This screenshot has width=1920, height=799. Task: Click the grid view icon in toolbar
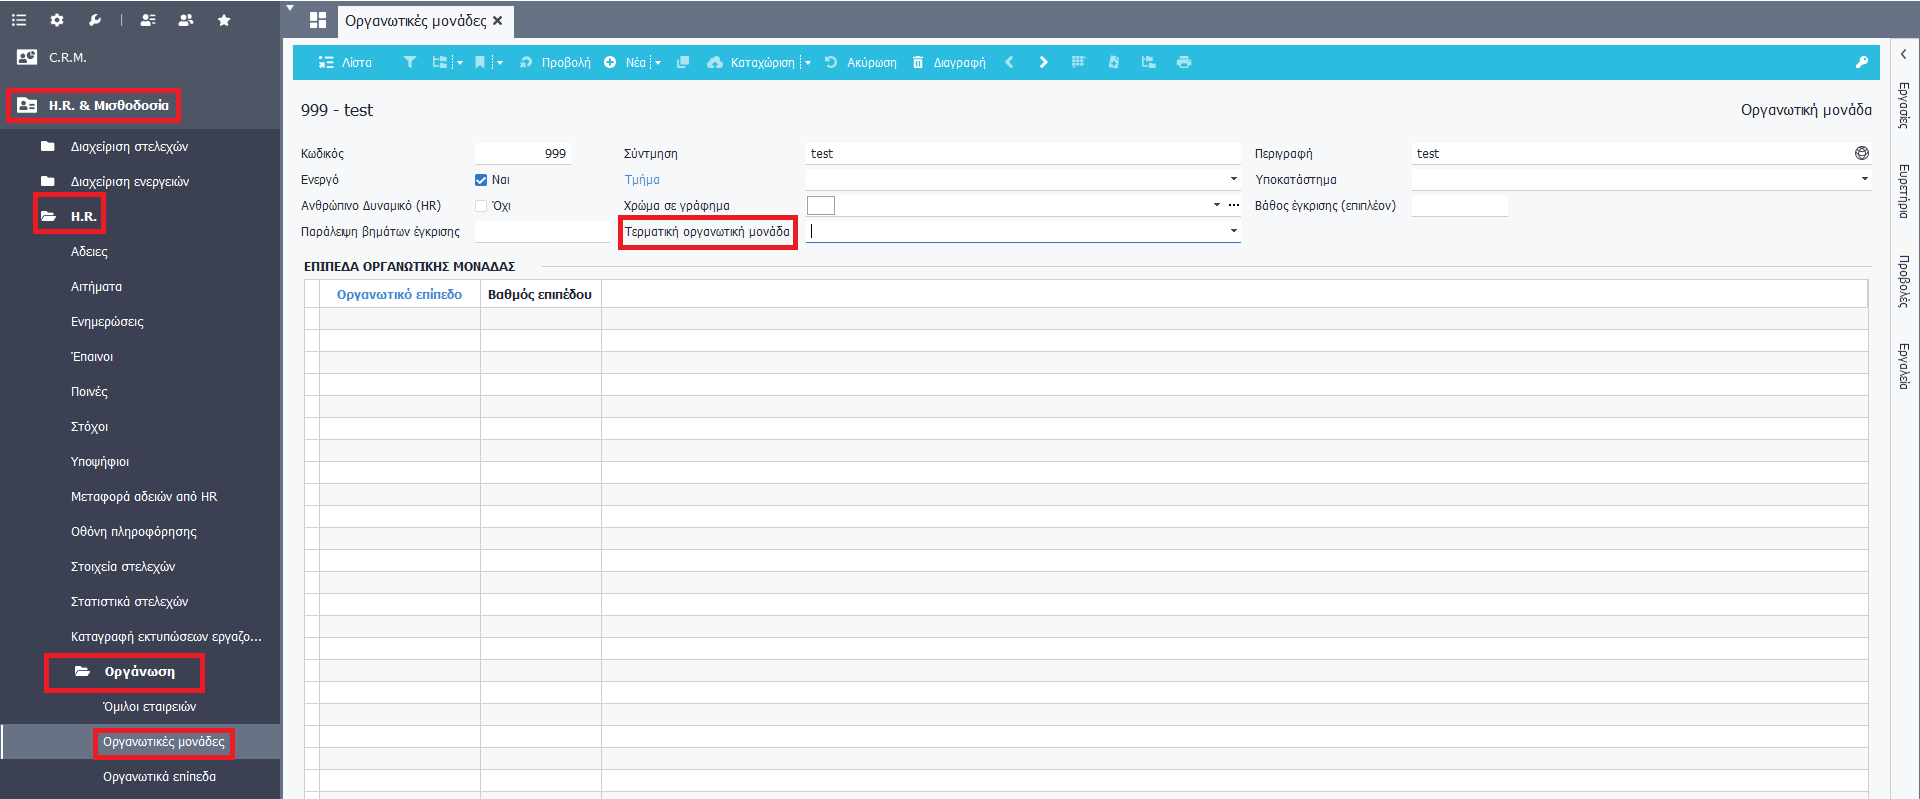click(1078, 62)
